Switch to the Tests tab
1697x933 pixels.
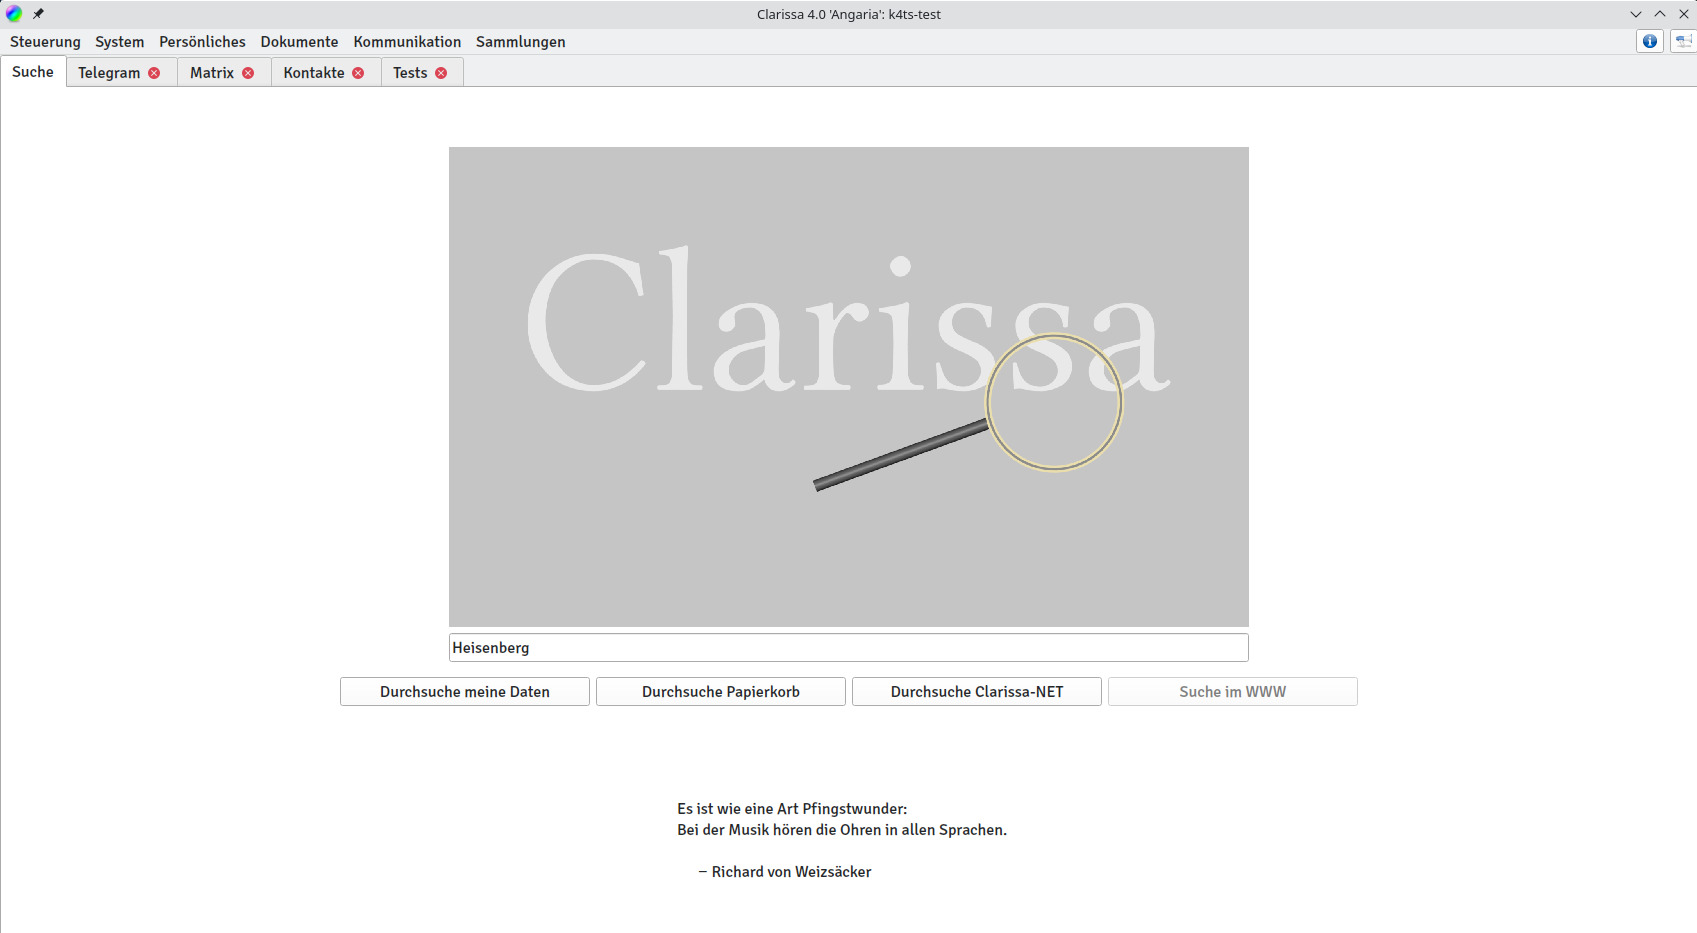[410, 73]
